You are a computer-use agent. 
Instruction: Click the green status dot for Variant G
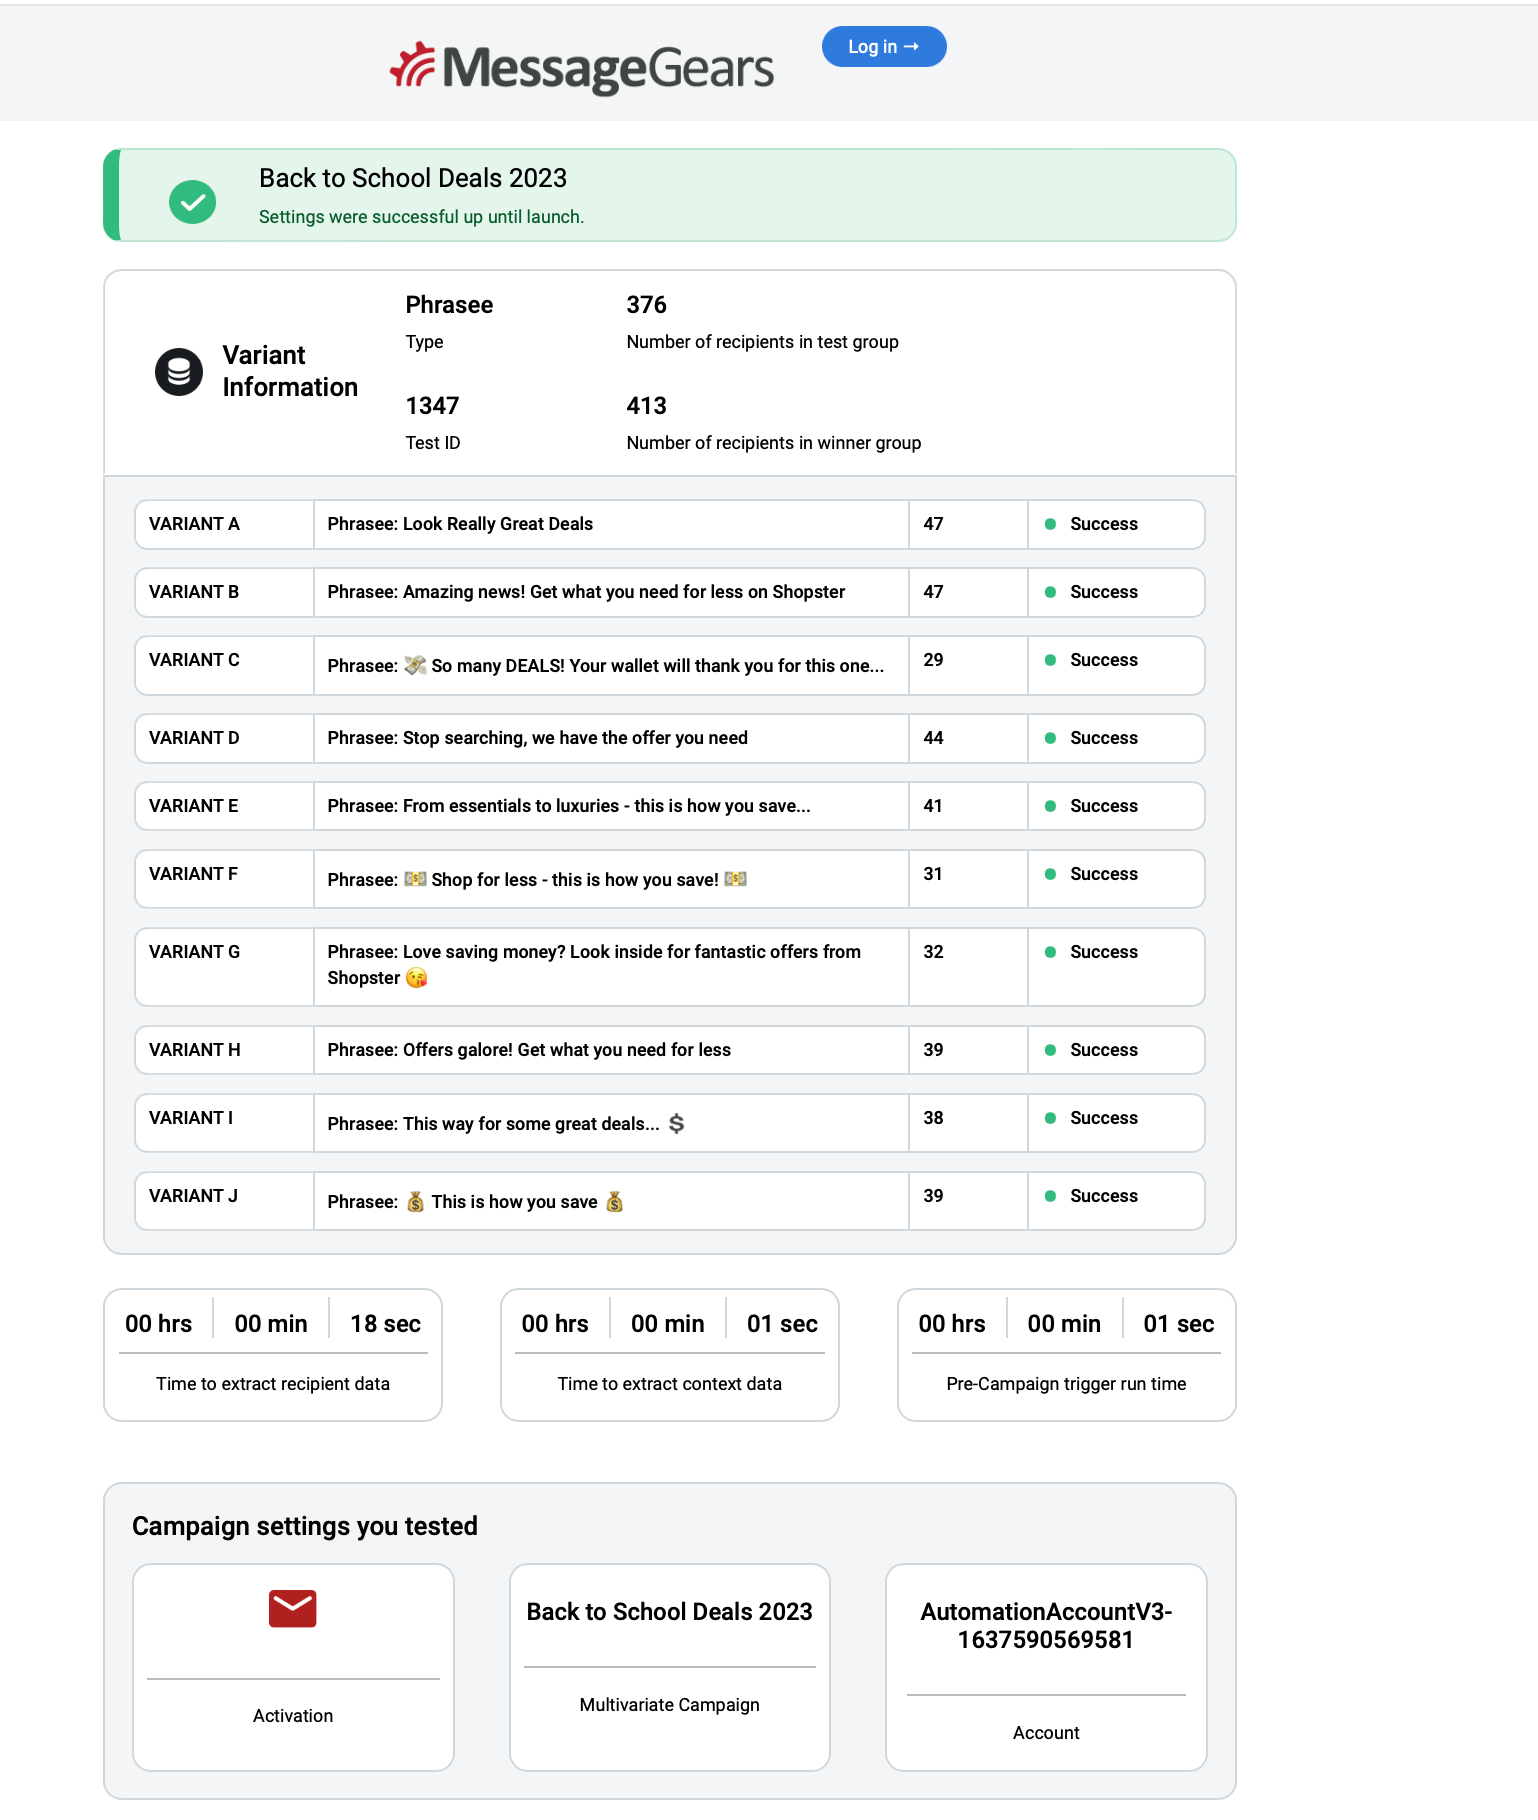(1050, 952)
